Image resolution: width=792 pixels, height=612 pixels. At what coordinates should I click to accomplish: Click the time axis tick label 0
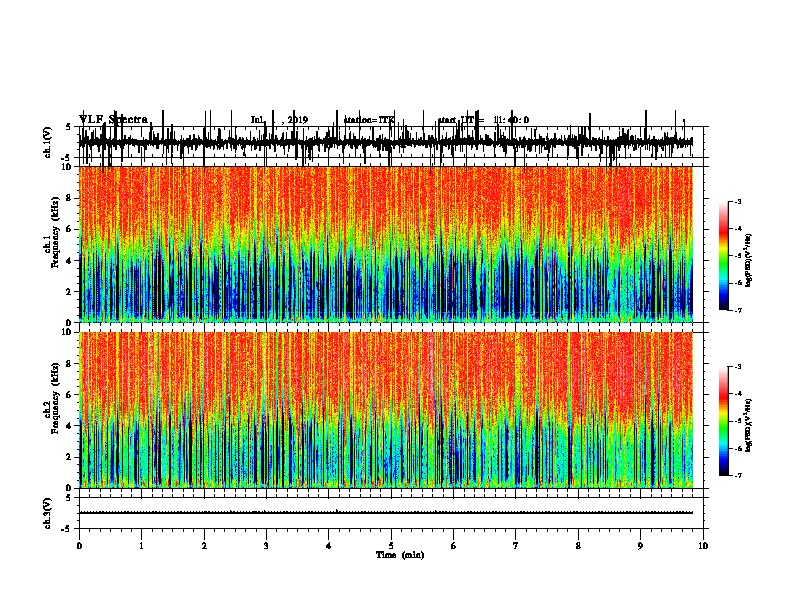79,545
